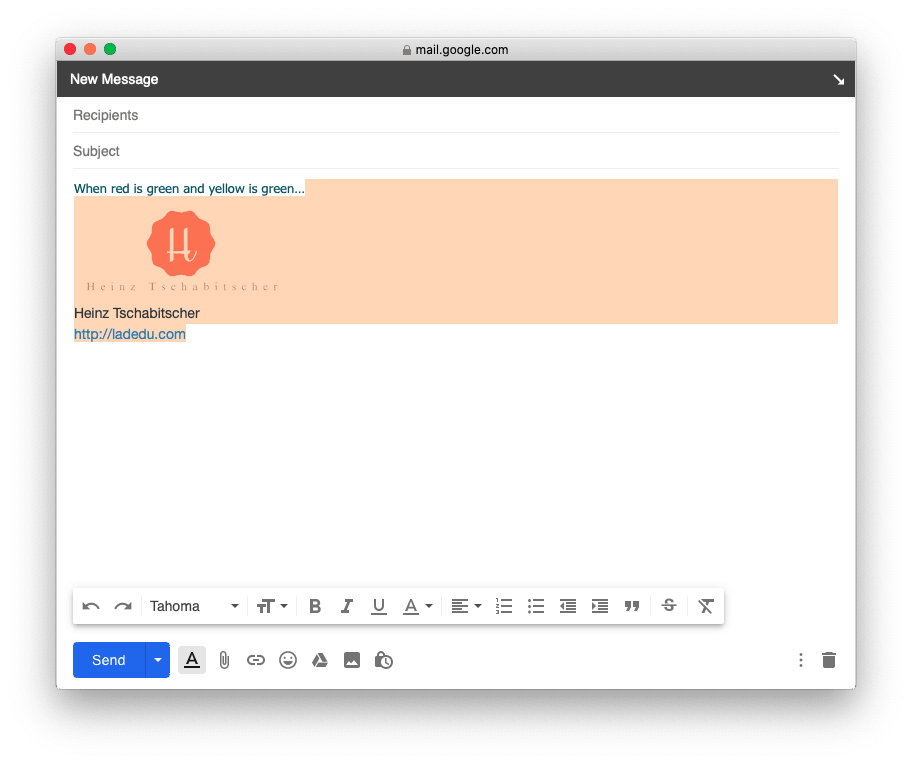
Task: Open the text alignment dropdown
Action: [x=466, y=607]
